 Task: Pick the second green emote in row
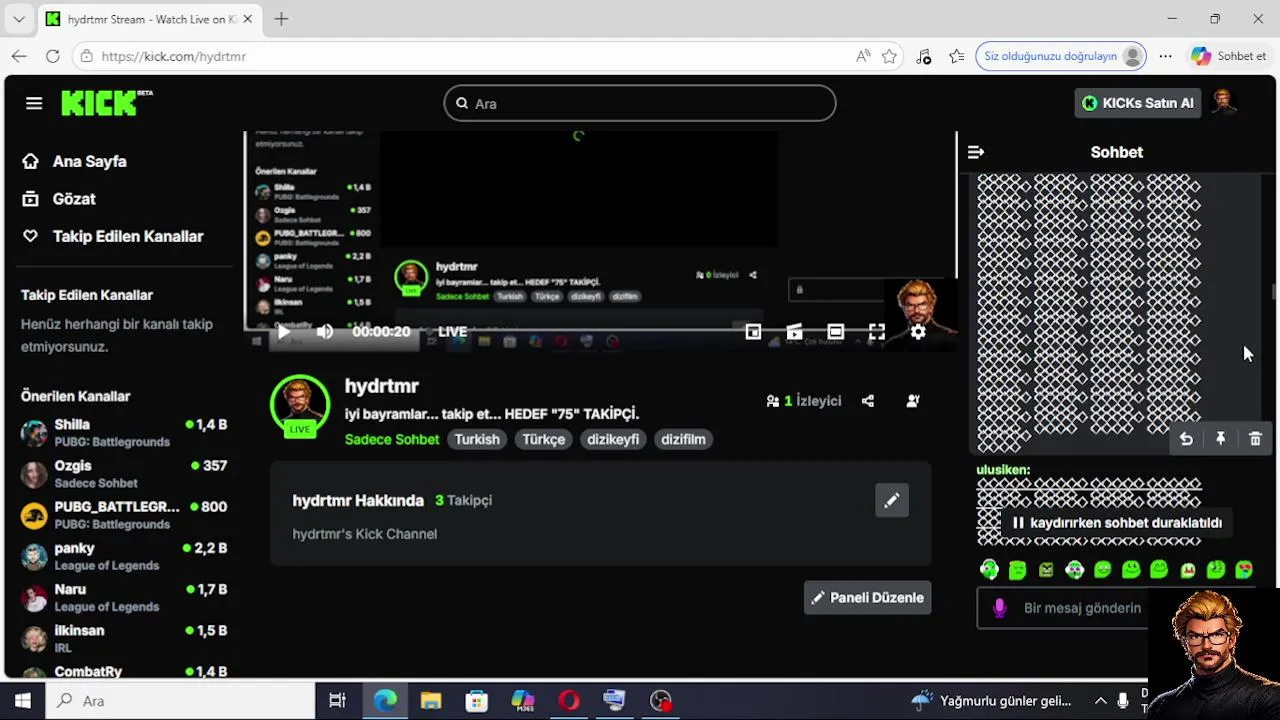[x=1018, y=570]
